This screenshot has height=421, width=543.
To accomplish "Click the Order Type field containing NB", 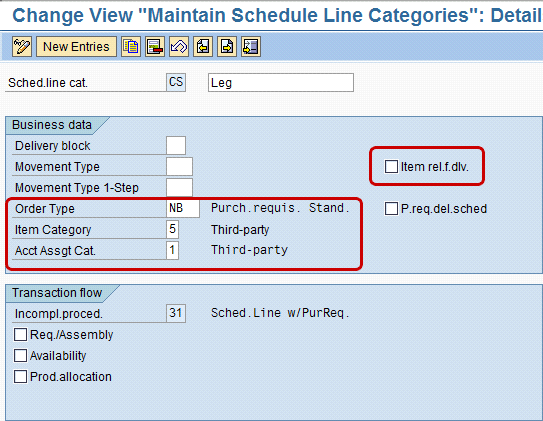I will pos(183,208).
